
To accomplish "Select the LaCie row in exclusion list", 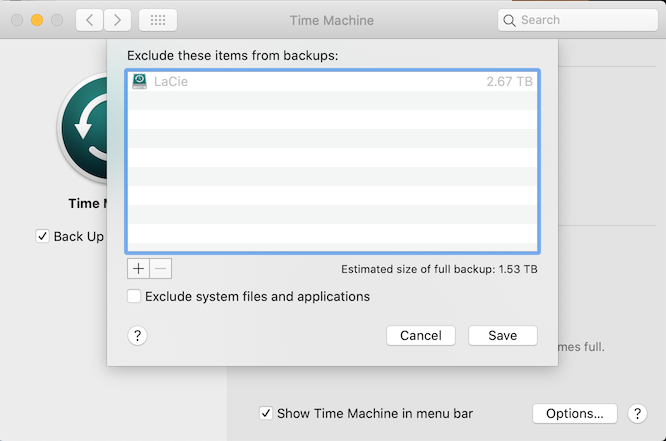I will [332, 81].
